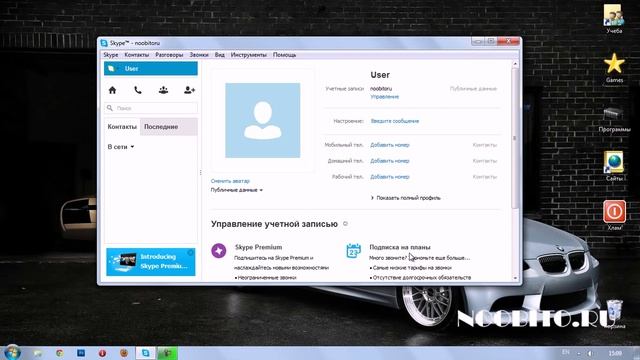The width and height of the screenshot is (640, 360).
Task: Open the call phones dial pad icon
Action: pyautogui.click(x=138, y=90)
